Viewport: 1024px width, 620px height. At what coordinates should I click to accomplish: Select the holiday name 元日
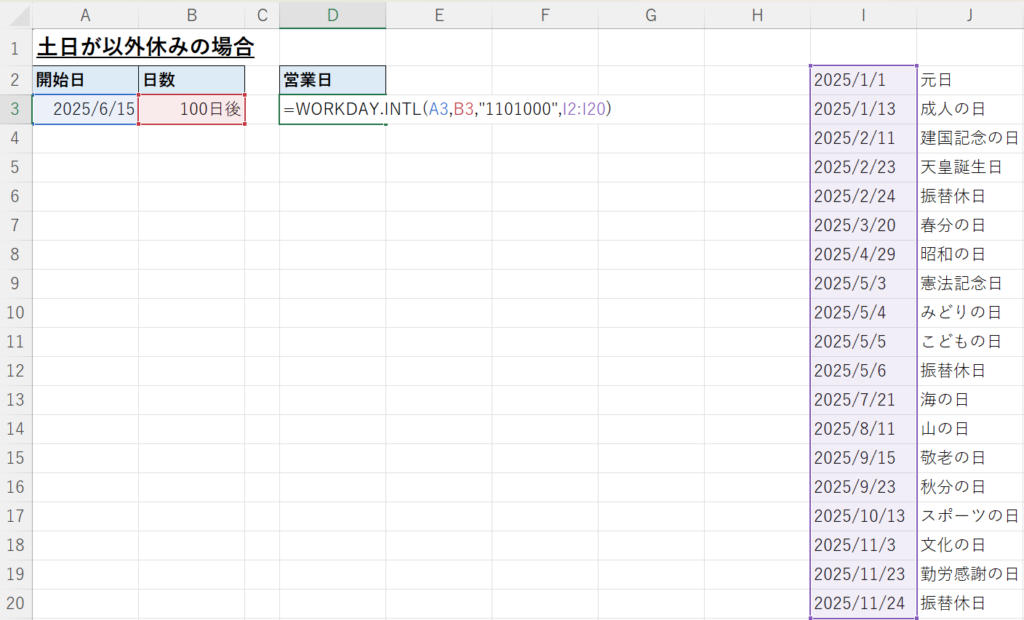pos(936,80)
